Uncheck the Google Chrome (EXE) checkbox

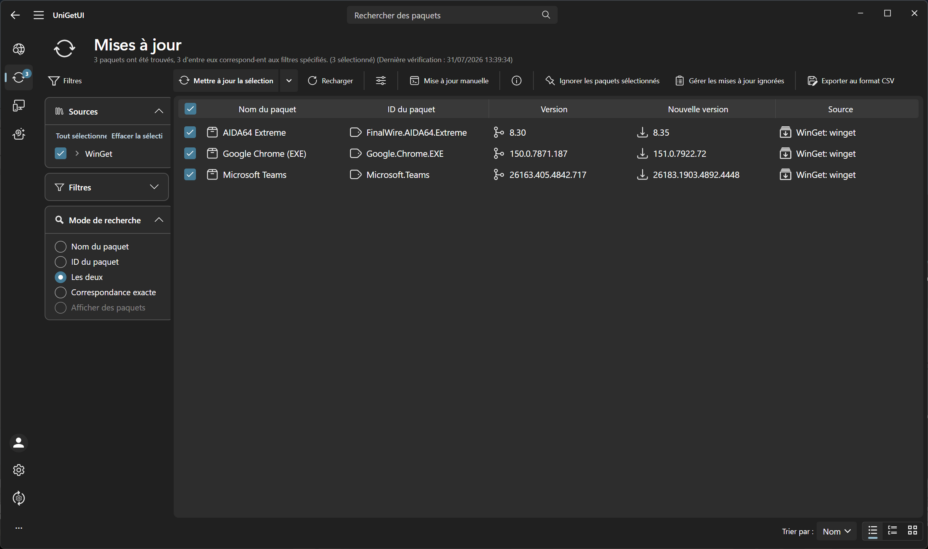click(x=190, y=153)
